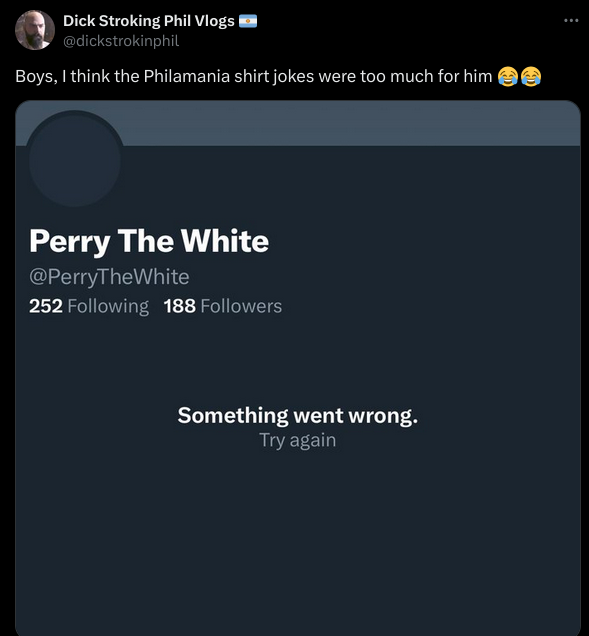Open the three-dot more options menu
589x636 pixels.
[571, 20]
